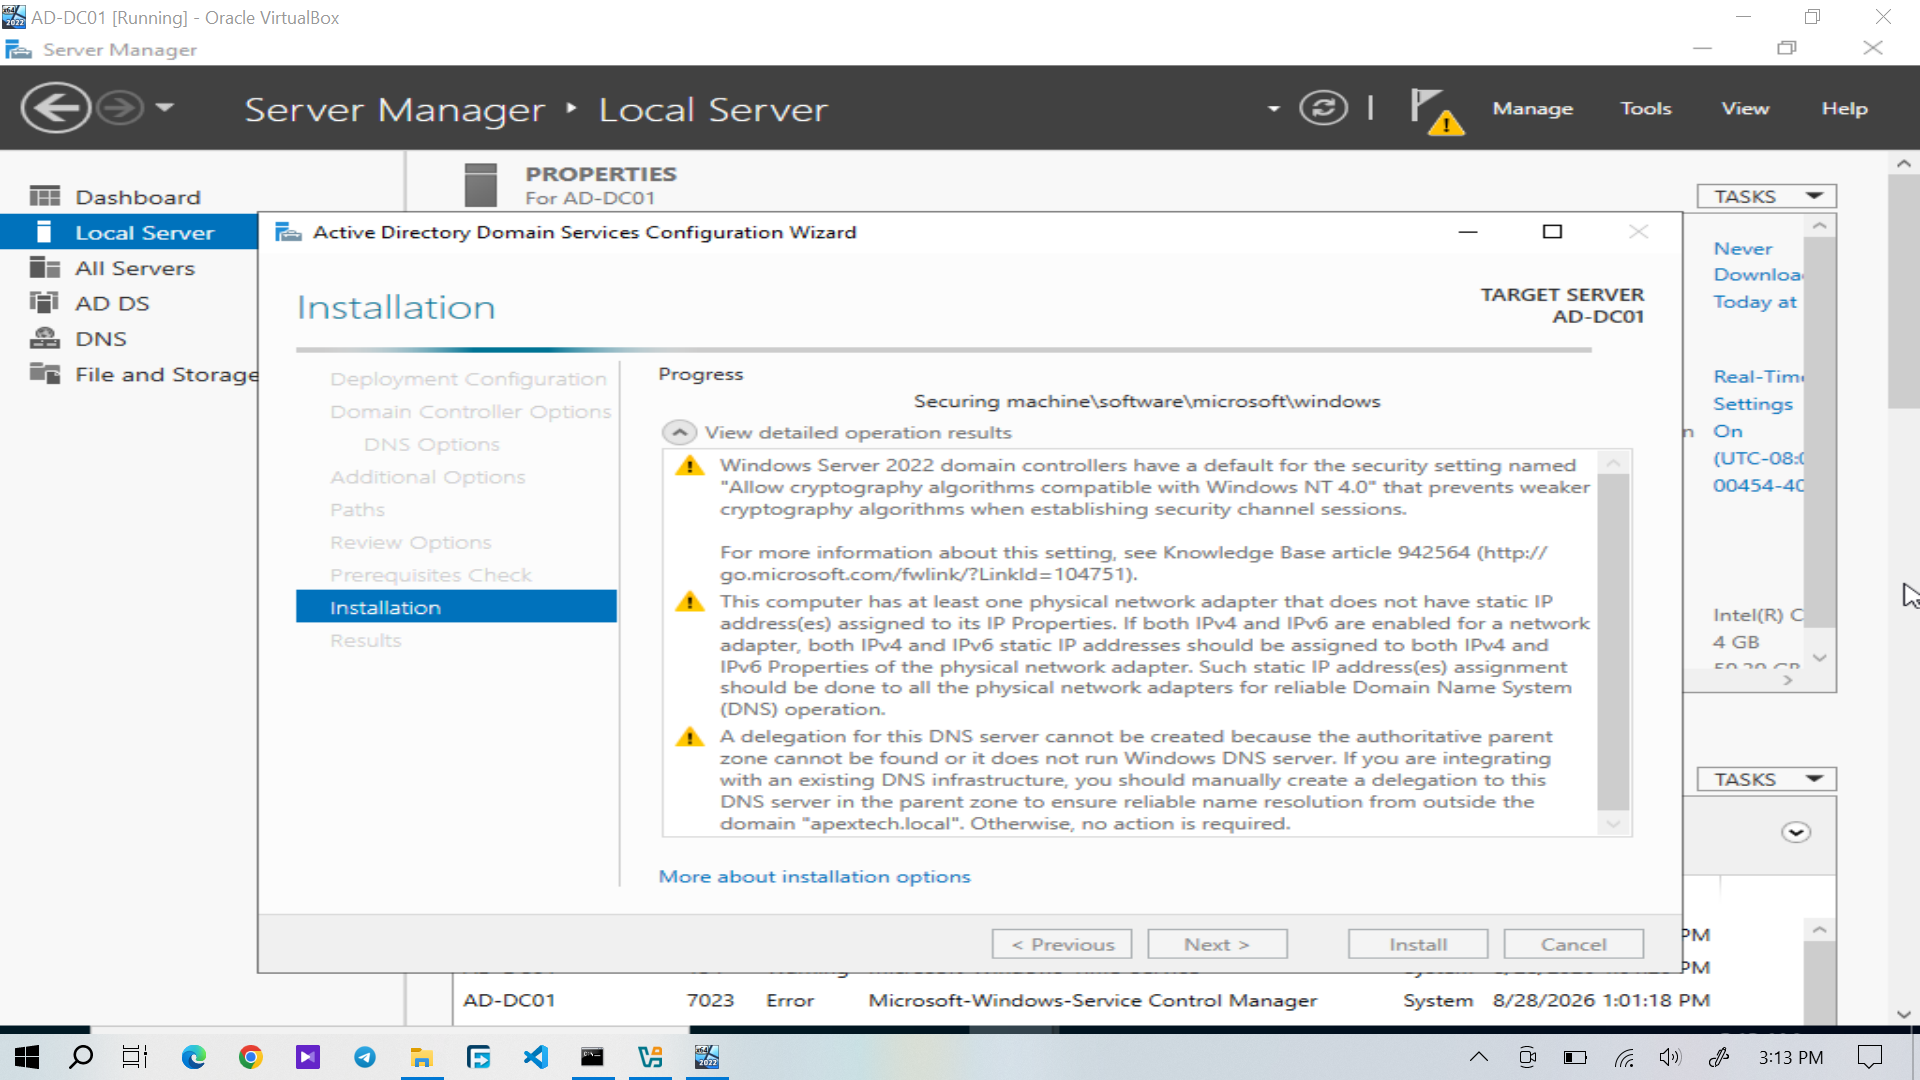Click the results pane scrollbar

coord(1613,641)
